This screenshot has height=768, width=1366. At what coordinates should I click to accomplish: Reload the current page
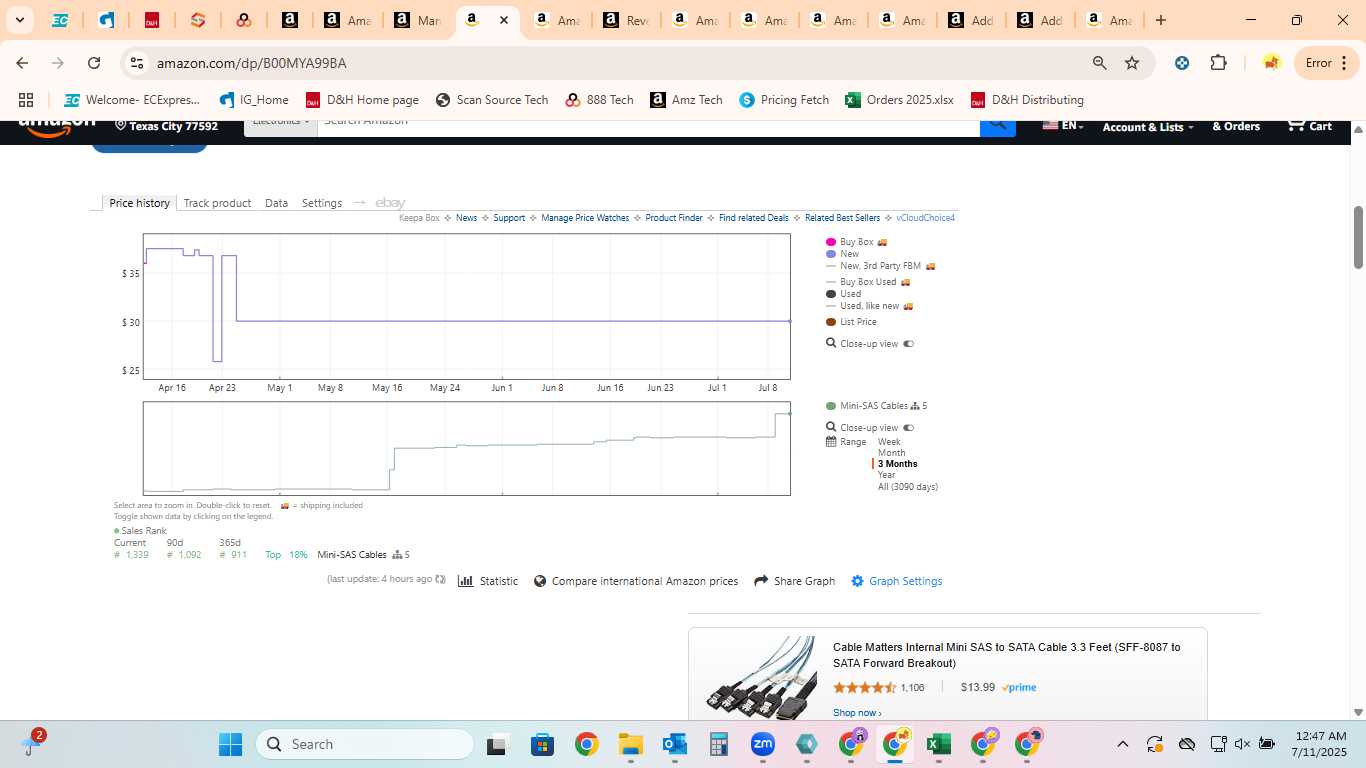(94, 63)
